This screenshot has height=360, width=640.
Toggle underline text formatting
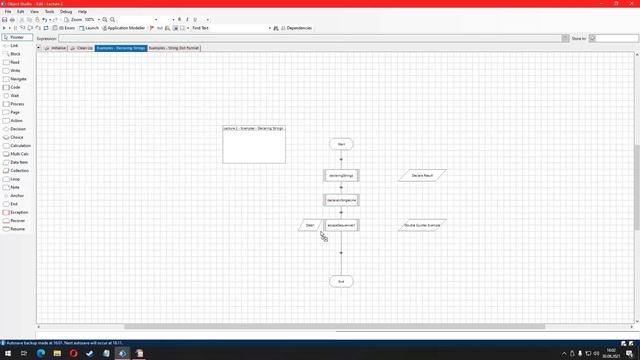click(x=195, y=20)
